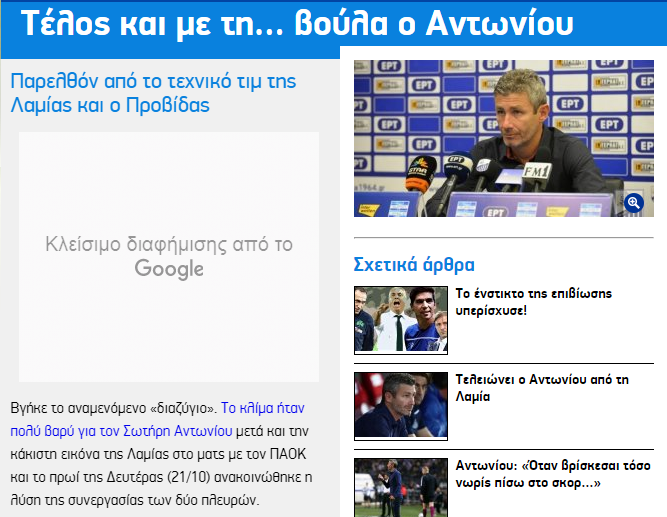Viewport: 667px width, 517px height.
Task: Click the Google logo in the ad box
Action: 169,269
